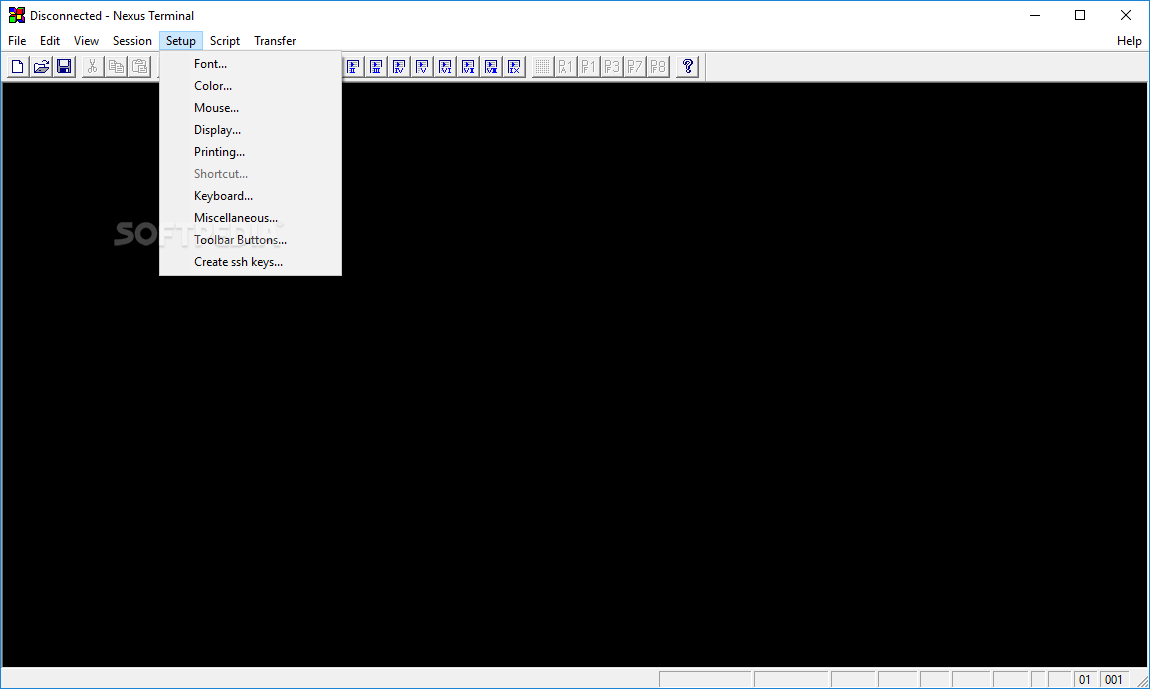Open the Help menu
1150x689 pixels.
click(x=1129, y=41)
